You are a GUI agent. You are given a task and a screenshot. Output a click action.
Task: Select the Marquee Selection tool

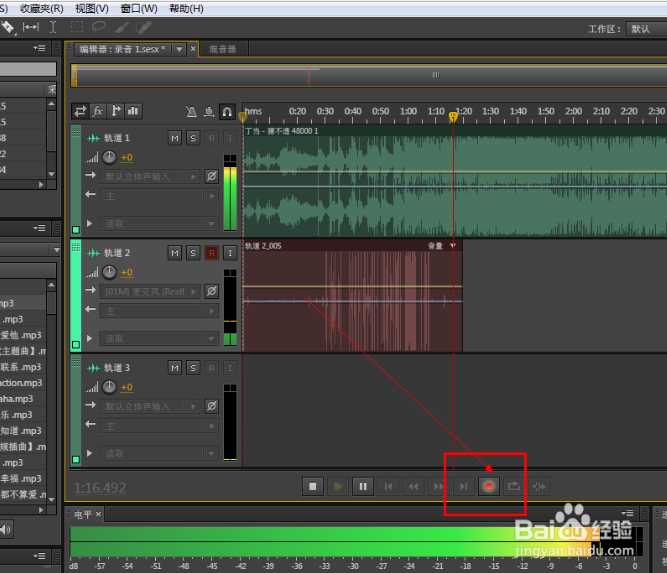point(77,27)
